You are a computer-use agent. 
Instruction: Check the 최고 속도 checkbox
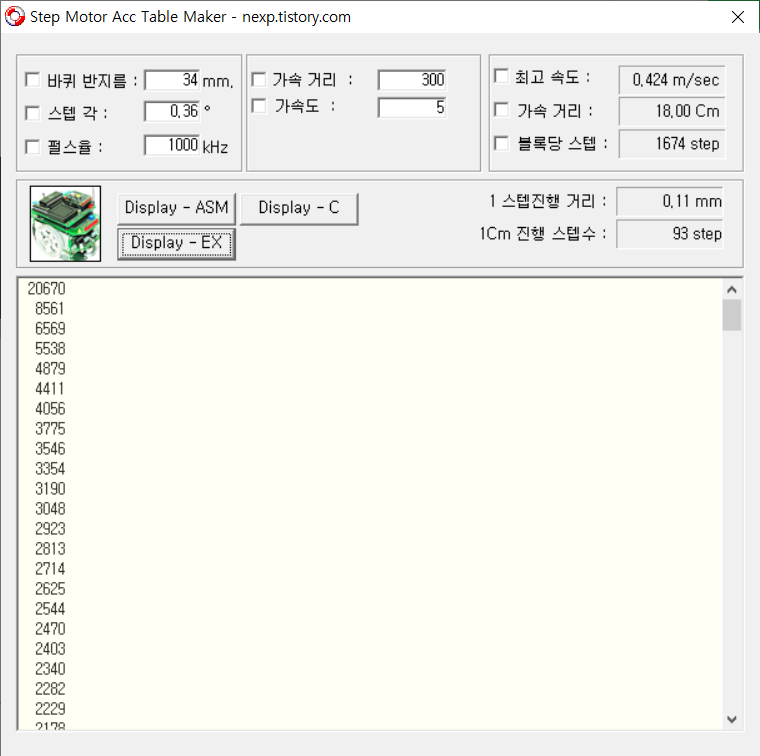(x=501, y=76)
